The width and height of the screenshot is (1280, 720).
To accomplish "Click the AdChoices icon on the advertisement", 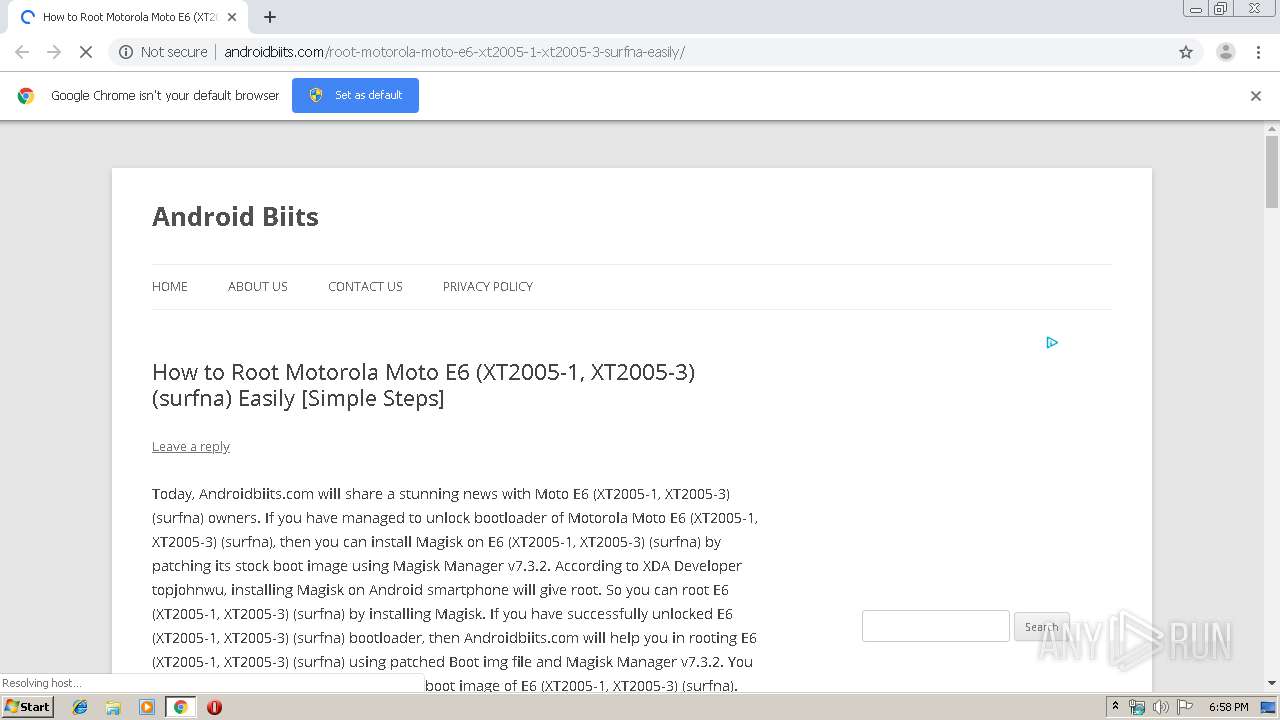I will point(1052,342).
